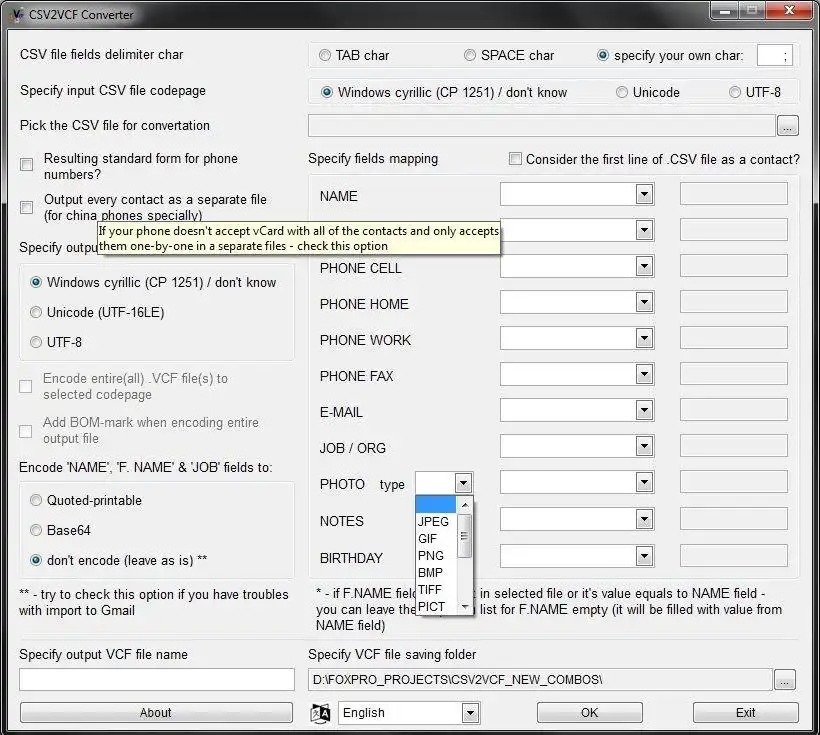Click the photo type list scrollbar thumb
The height and width of the screenshot is (735, 820).
(x=464, y=536)
